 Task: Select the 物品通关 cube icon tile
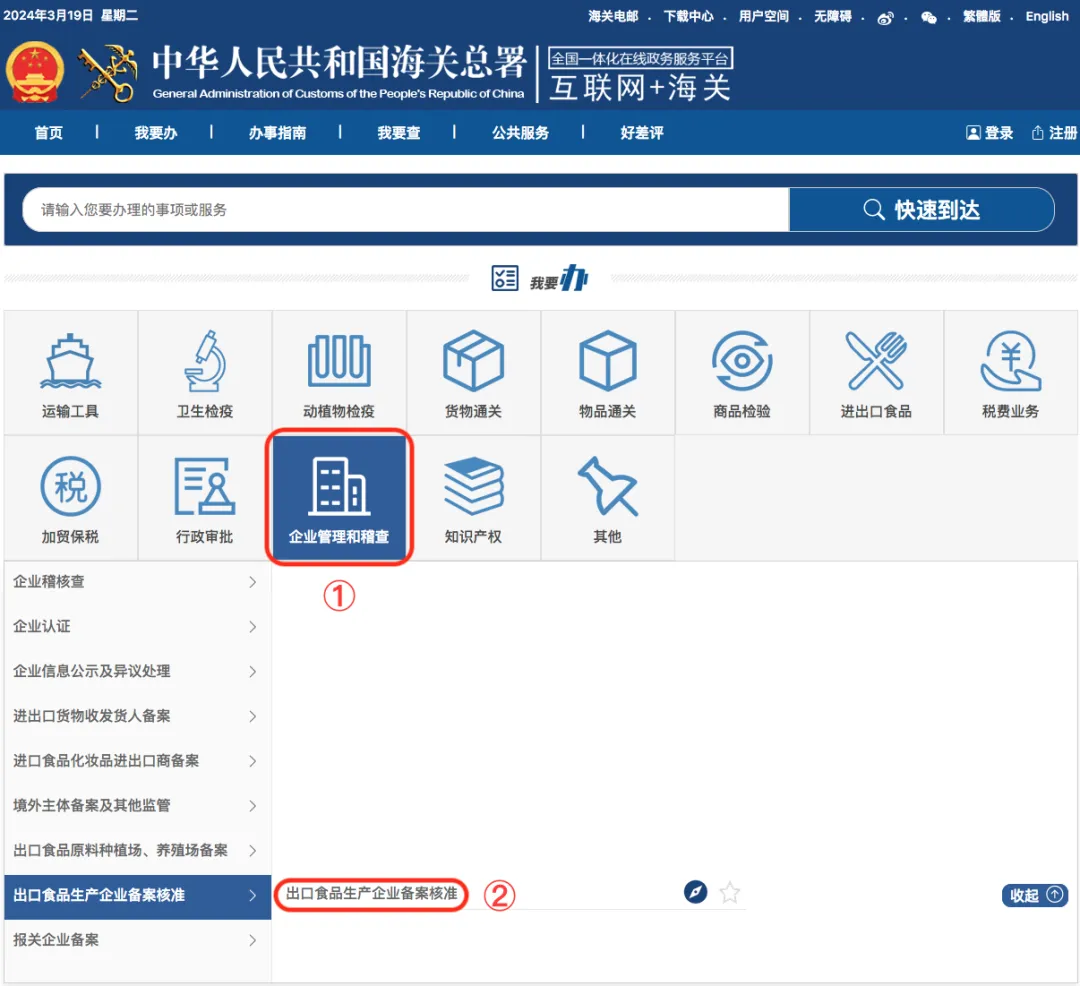608,373
